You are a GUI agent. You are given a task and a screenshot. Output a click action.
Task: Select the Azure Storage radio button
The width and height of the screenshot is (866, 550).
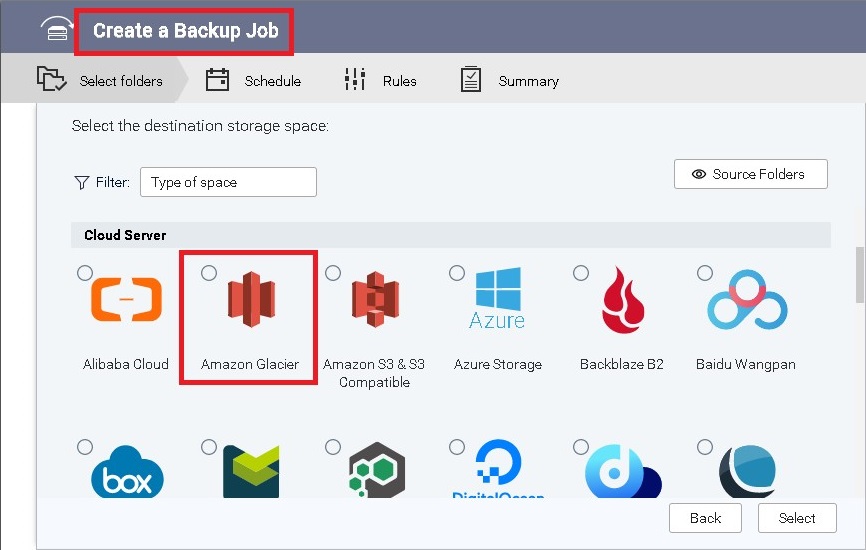click(x=457, y=273)
